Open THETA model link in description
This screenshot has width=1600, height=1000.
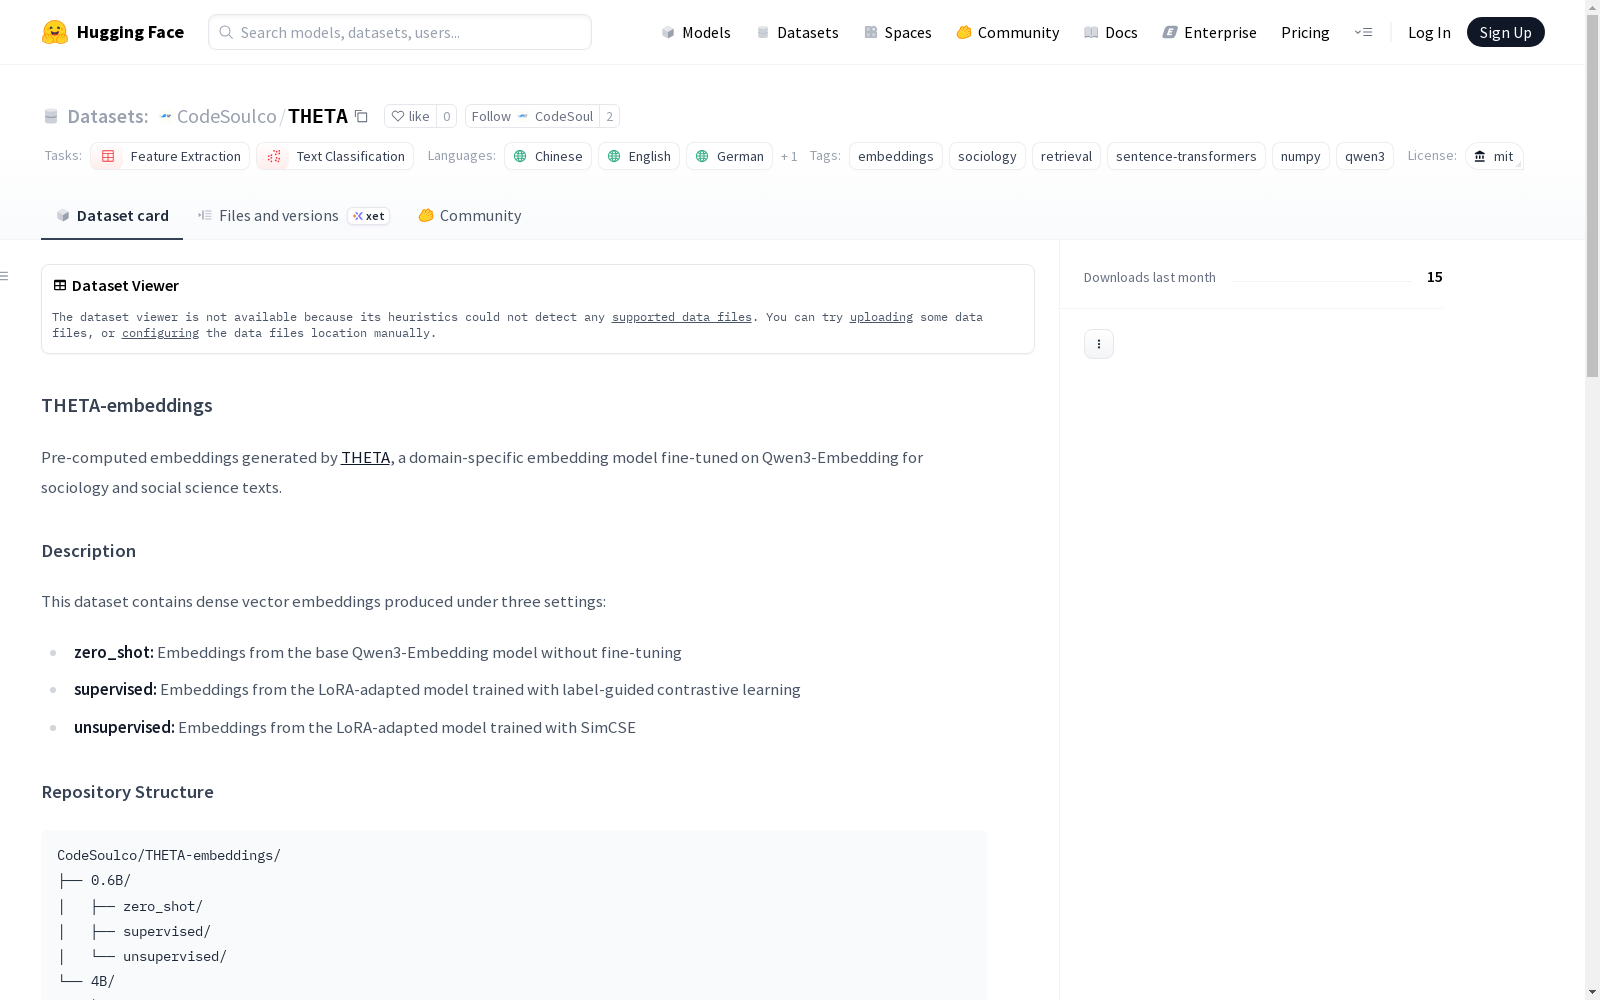point(365,457)
